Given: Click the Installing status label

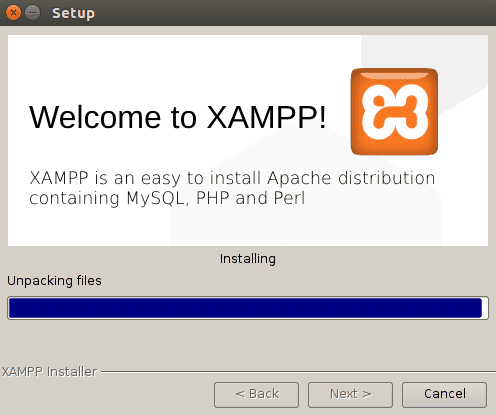Looking at the screenshot, I should coord(248,259).
